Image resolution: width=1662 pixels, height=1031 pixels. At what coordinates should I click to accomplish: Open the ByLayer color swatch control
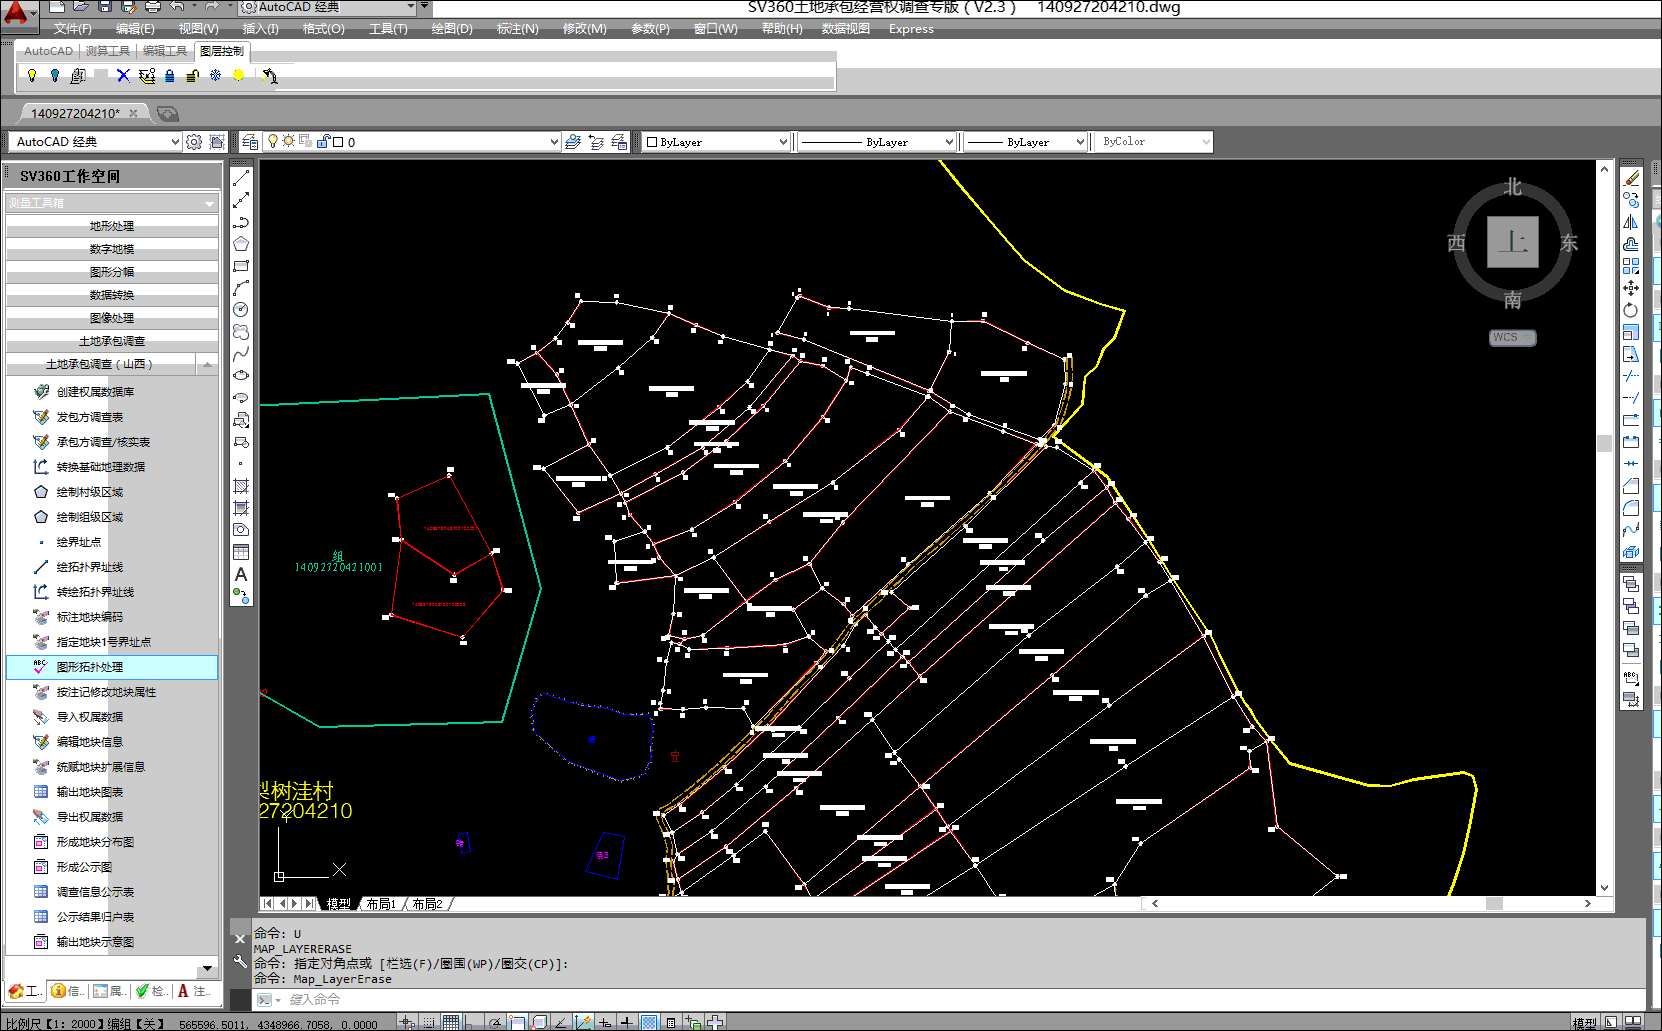click(x=717, y=142)
